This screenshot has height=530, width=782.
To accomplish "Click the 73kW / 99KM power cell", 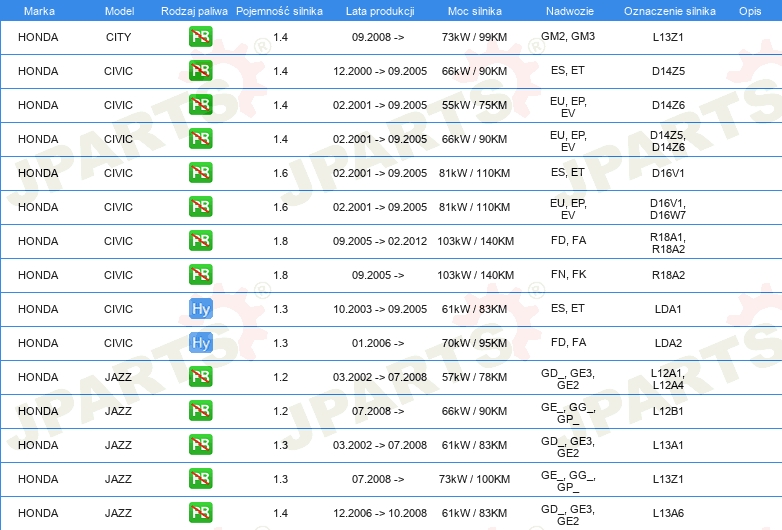I will (474, 37).
